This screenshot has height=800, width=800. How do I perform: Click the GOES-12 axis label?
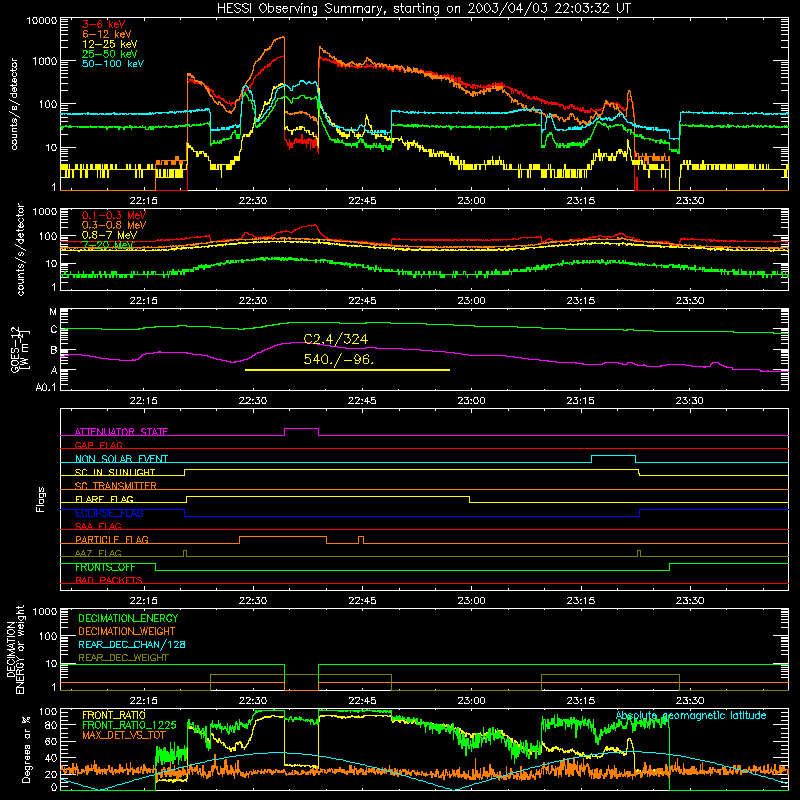(20, 349)
